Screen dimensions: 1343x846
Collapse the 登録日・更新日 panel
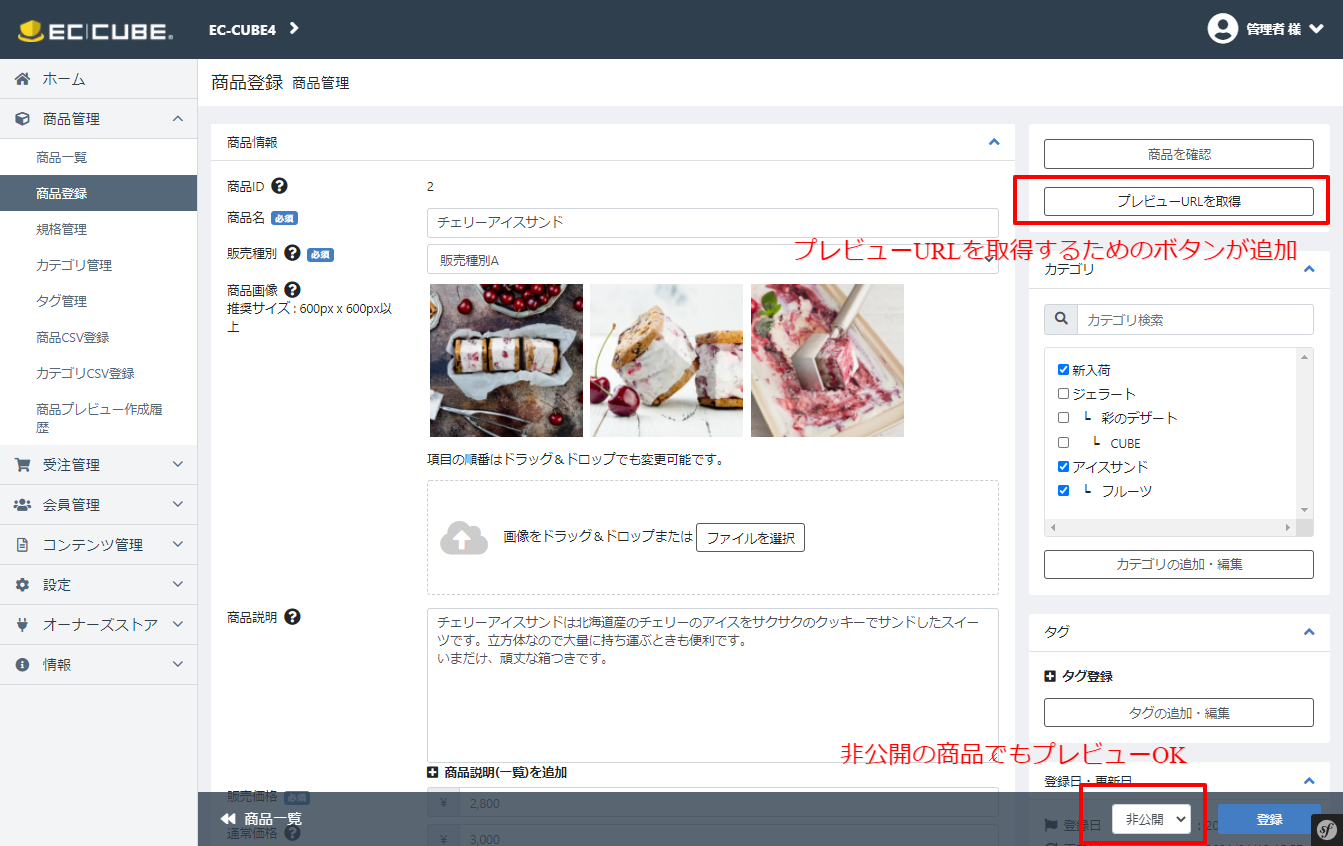pyautogui.click(x=1309, y=781)
